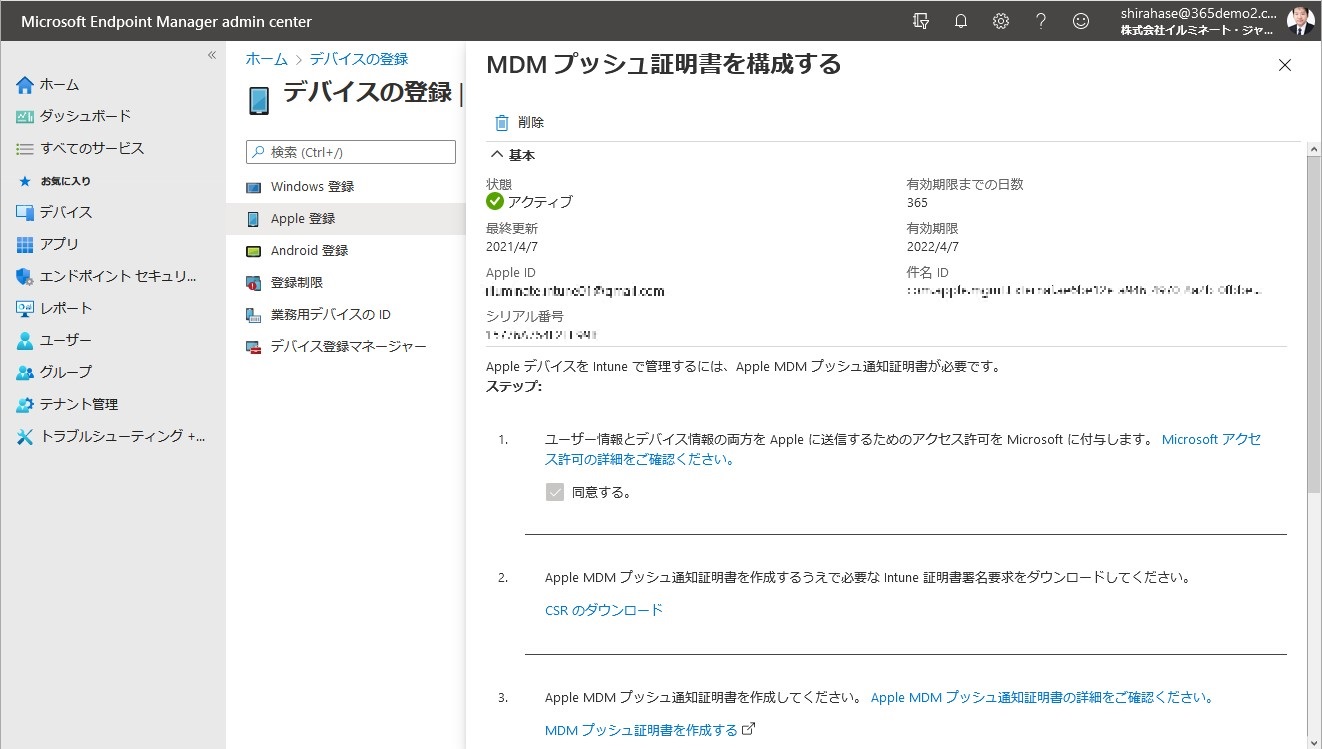Click the デバイス登録マネージャー icon

point(253,347)
